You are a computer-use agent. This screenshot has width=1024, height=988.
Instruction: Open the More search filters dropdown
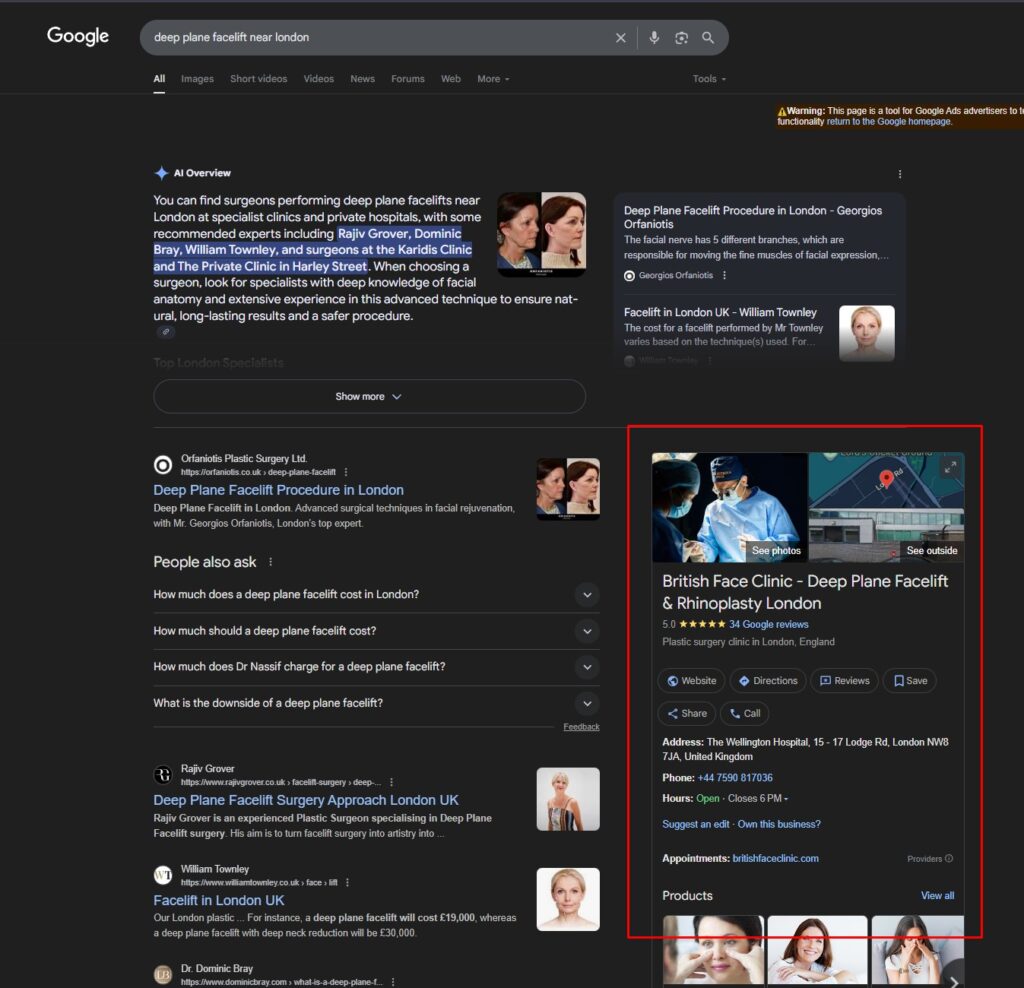coord(493,79)
